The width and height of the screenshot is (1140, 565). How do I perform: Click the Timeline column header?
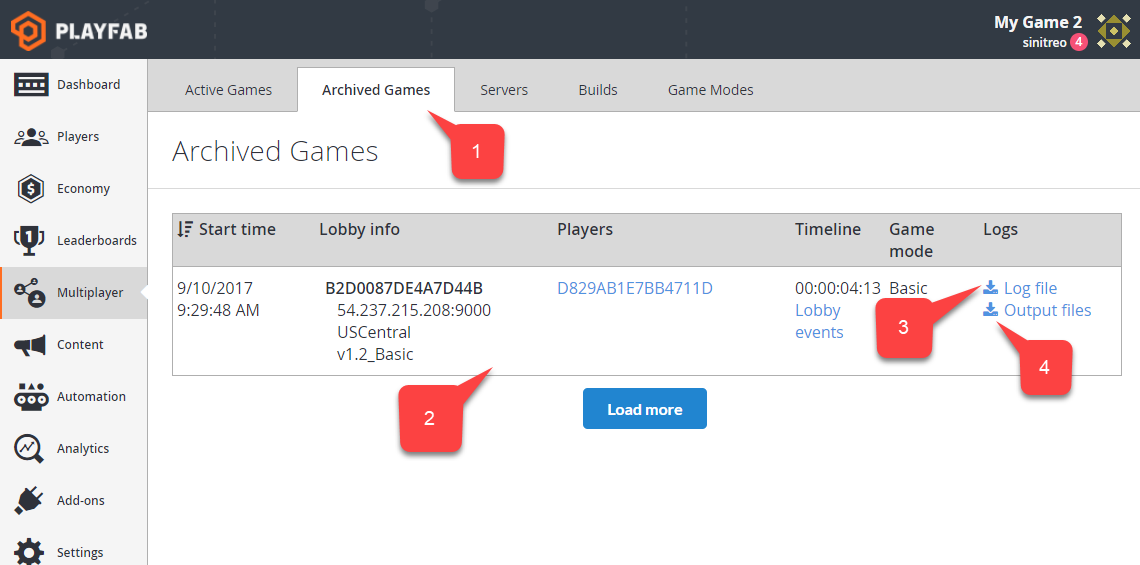click(x=827, y=230)
